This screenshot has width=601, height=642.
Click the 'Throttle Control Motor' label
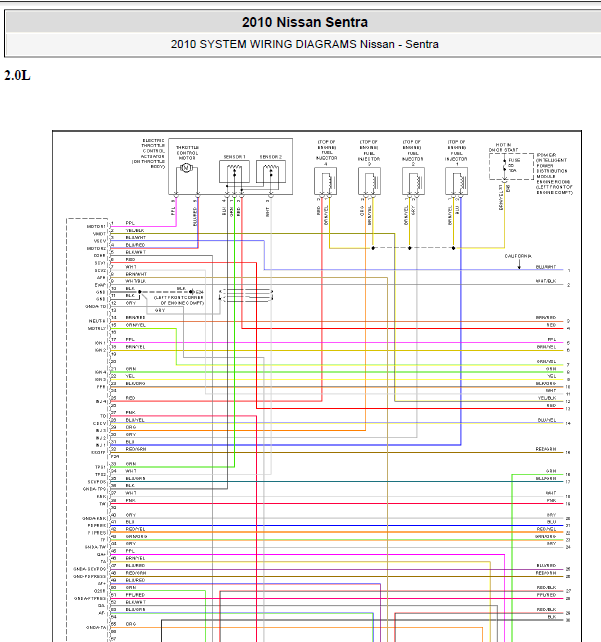click(187, 153)
